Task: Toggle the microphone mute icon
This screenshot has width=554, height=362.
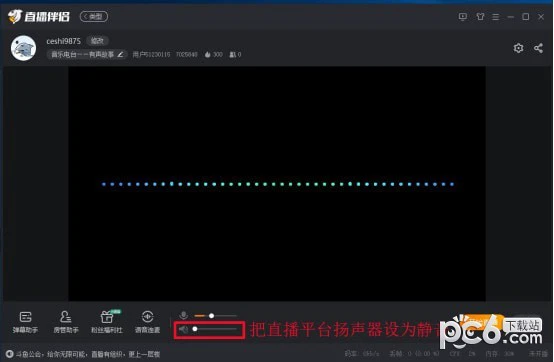Action: tap(183, 315)
